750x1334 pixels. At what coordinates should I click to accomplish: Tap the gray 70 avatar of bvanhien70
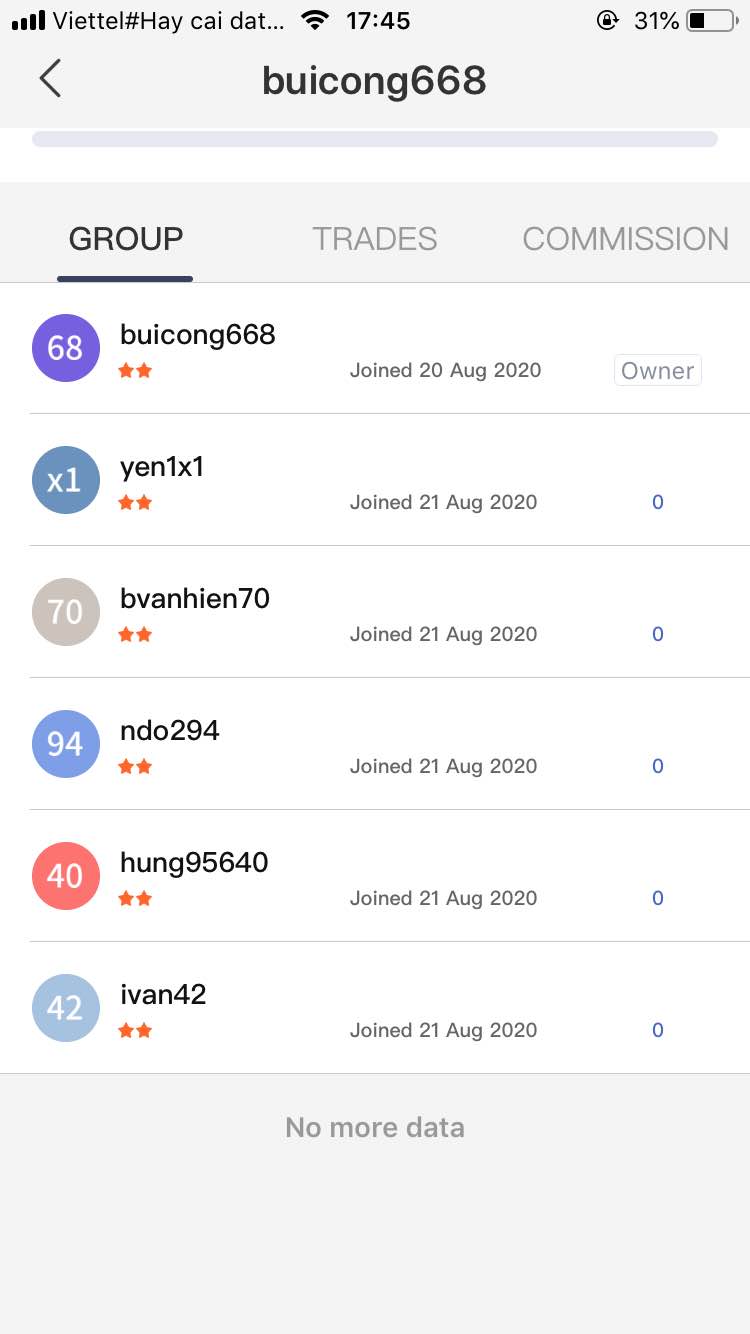(66, 612)
